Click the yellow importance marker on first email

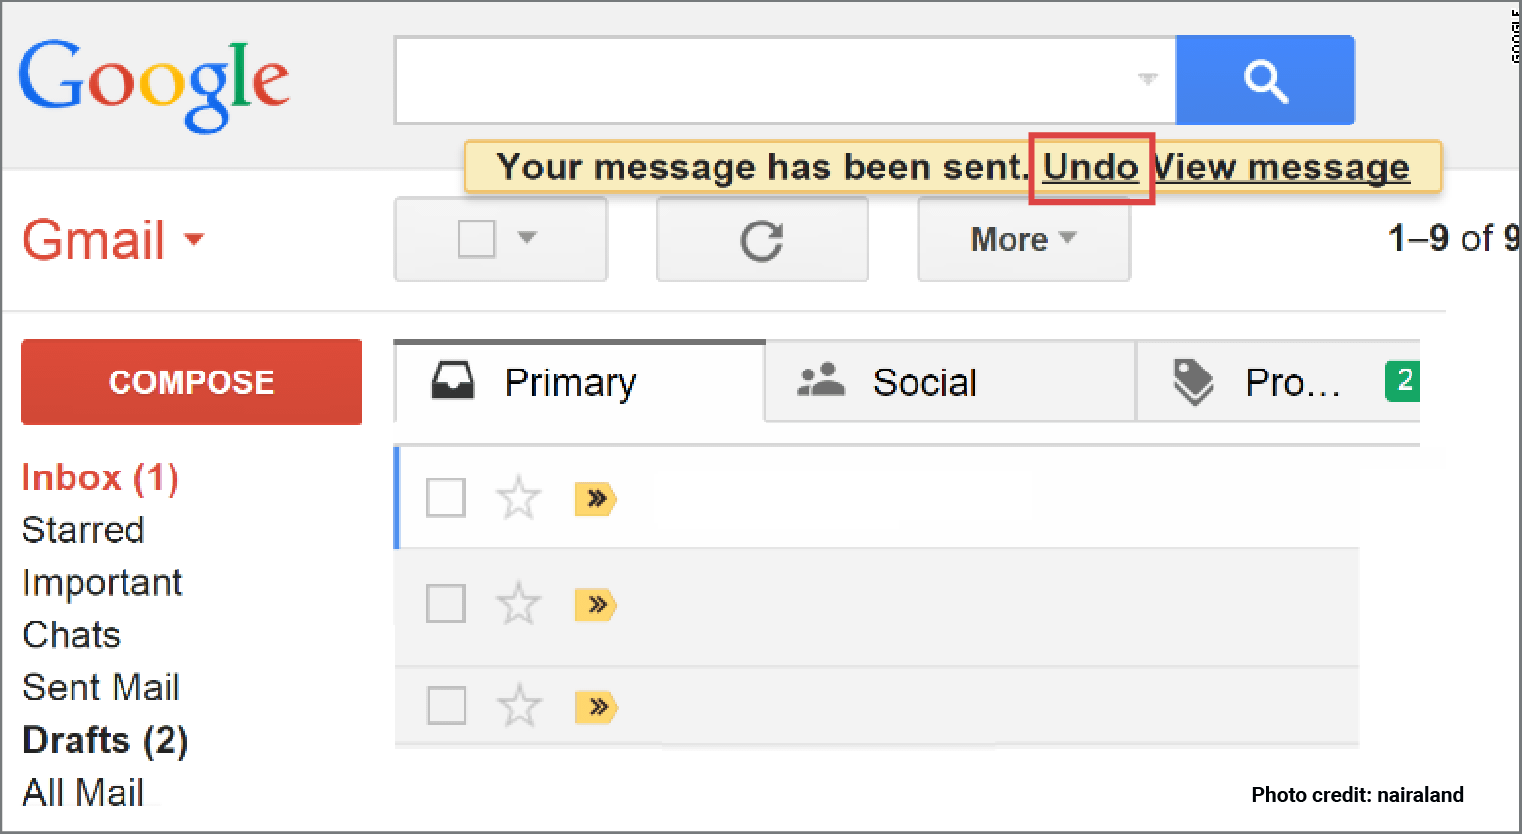pyautogui.click(x=596, y=499)
